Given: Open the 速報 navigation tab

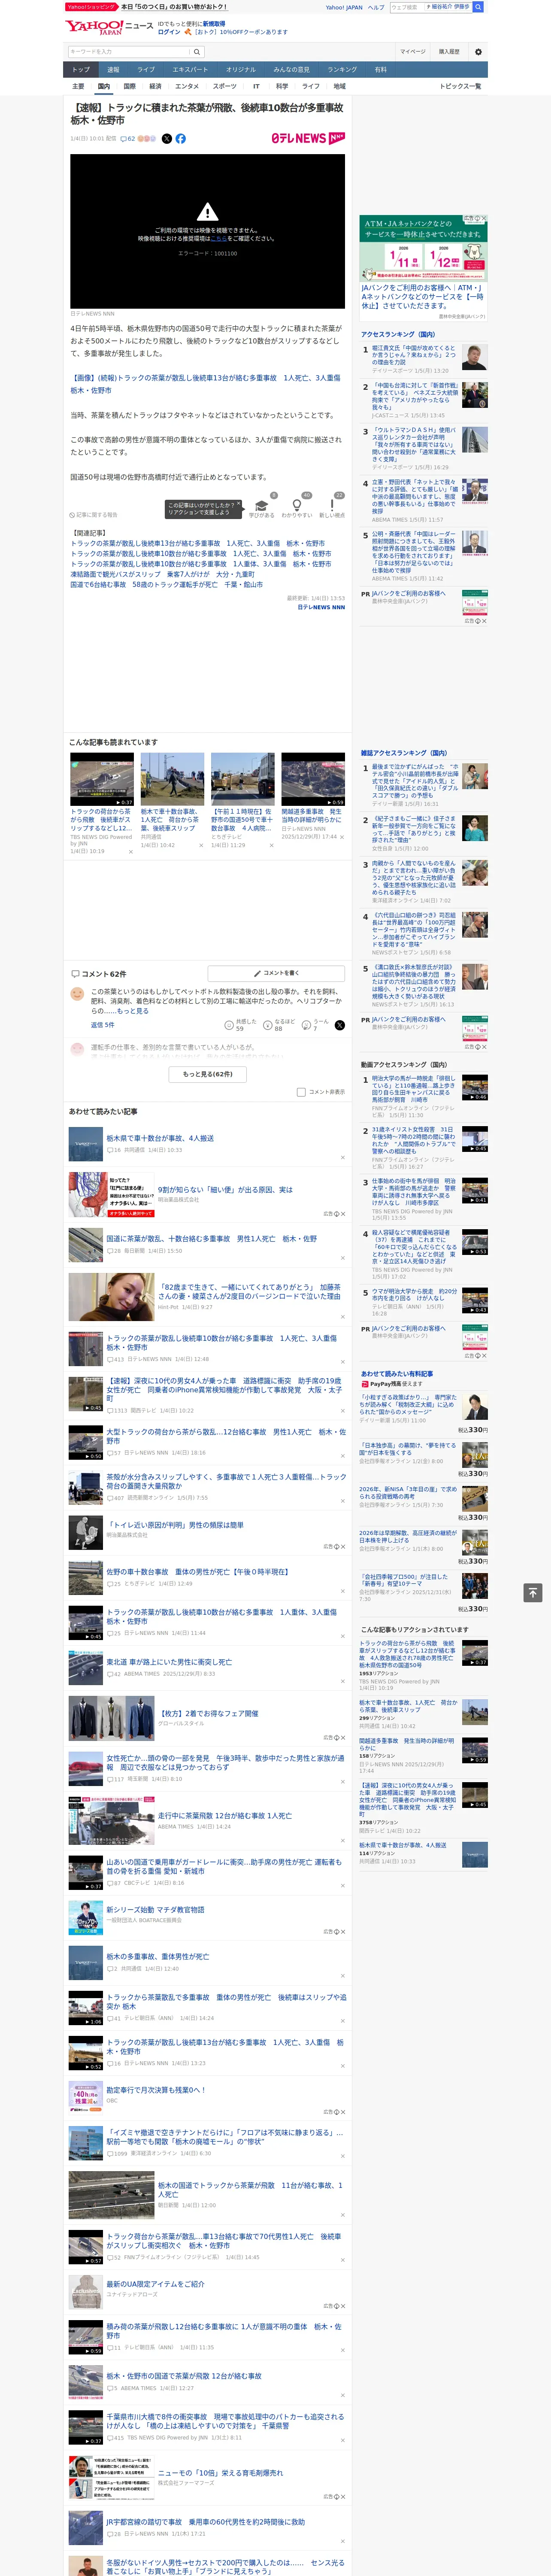Looking at the screenshot, I should click(x=113, y=70).
